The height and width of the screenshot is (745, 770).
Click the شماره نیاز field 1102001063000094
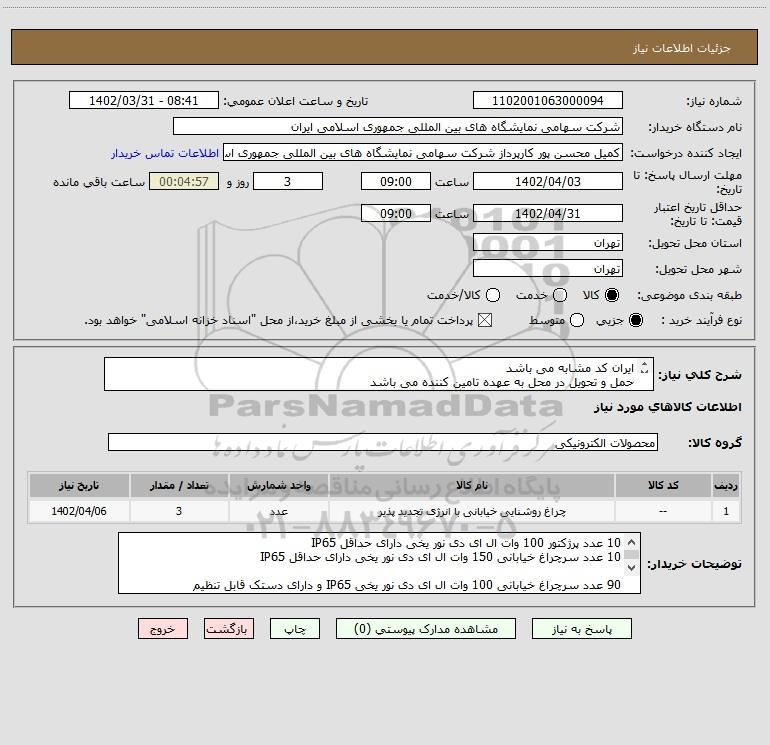548,100
